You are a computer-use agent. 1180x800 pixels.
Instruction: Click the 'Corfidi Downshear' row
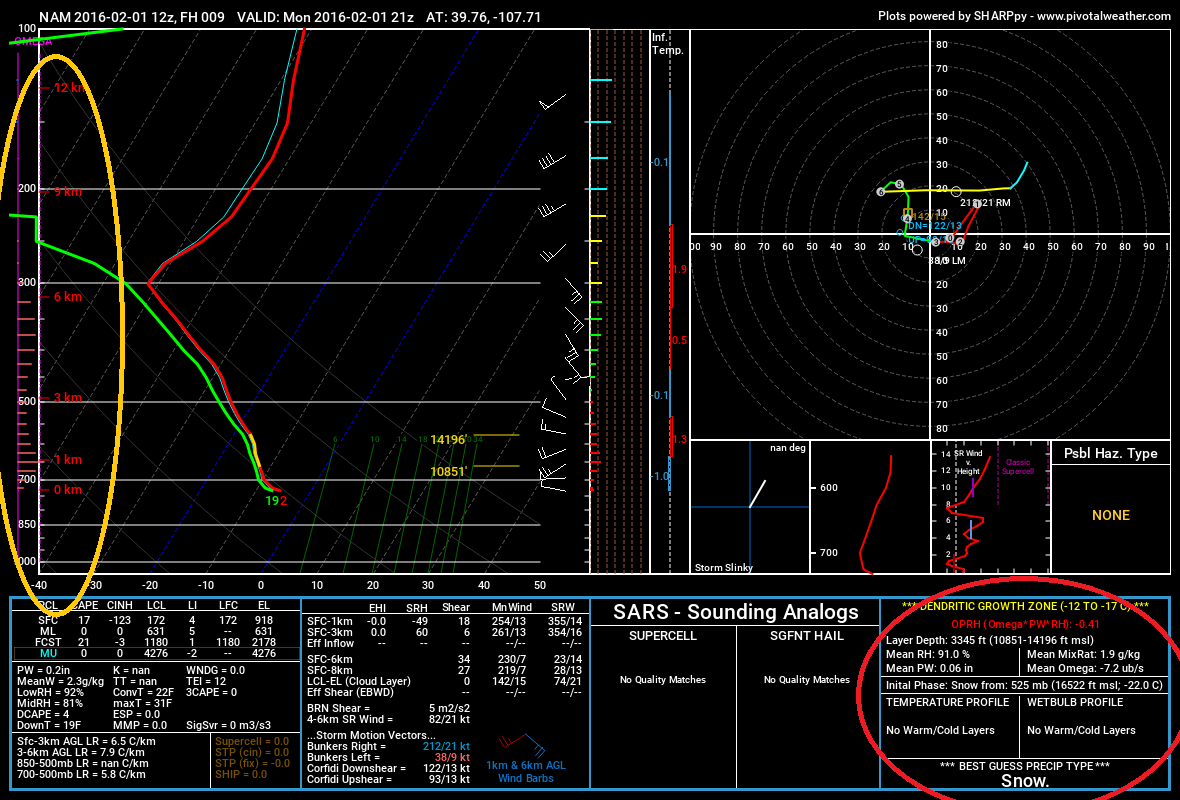pos(388,768)
